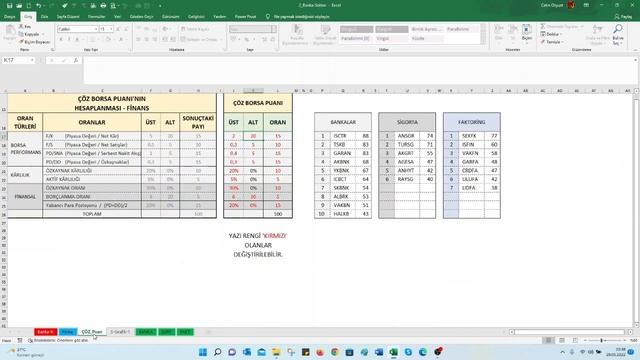This screenshot has height=360, width=640.
Task: Click the Insert Function fx icon
Action: click(x=76, y=60)
